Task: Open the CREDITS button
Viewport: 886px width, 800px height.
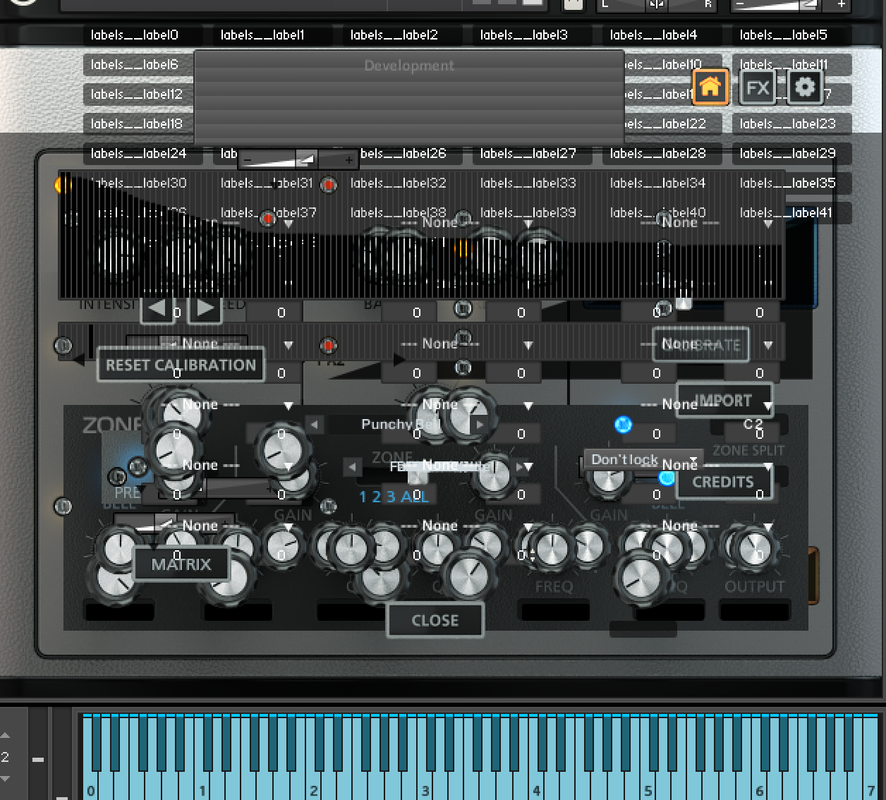Action: coord(723,482)
